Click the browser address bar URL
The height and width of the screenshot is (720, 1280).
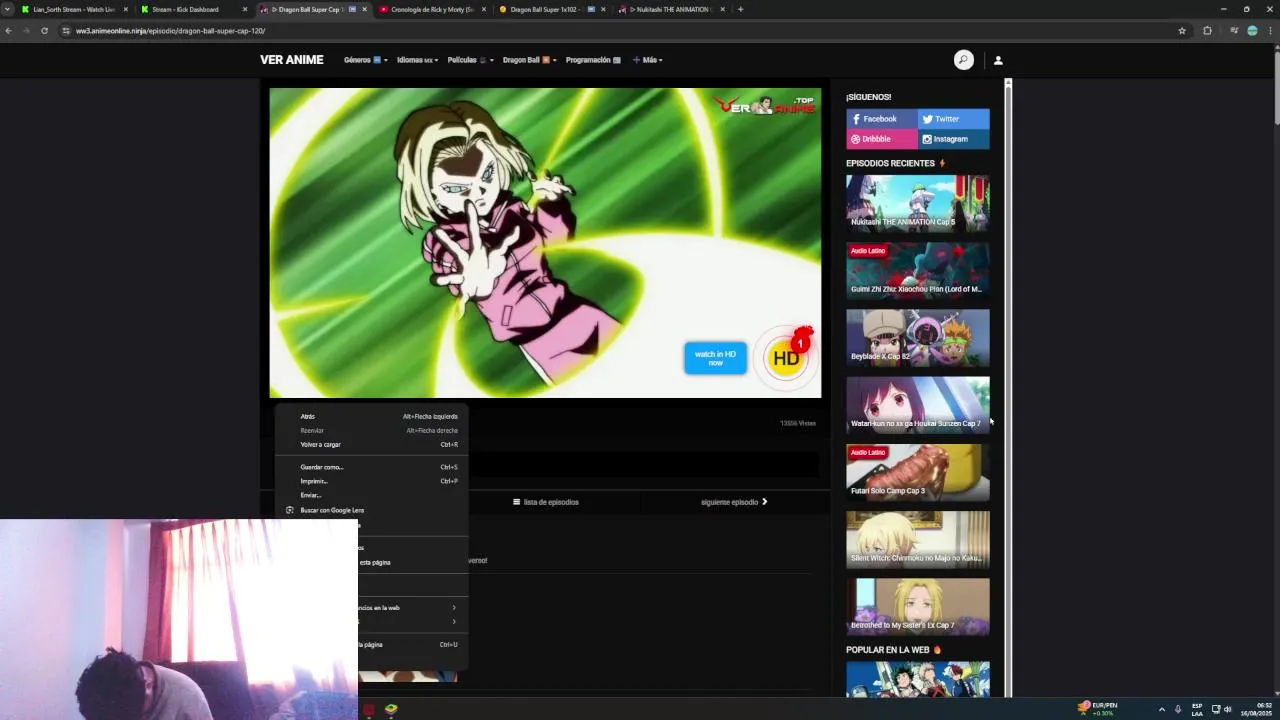(x=170, y=31)
